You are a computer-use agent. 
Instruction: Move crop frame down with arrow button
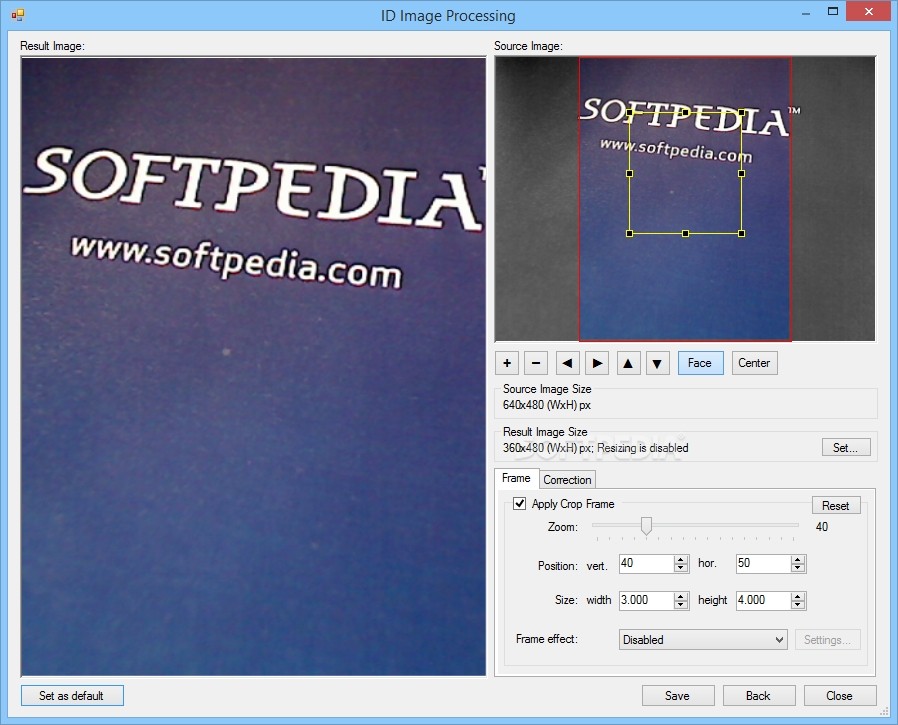click(657, 363)
